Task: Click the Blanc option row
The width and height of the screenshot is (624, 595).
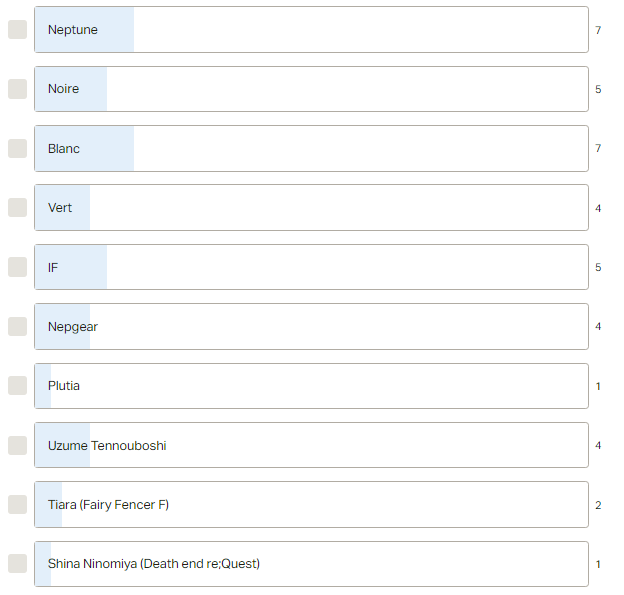Action: 311,148
